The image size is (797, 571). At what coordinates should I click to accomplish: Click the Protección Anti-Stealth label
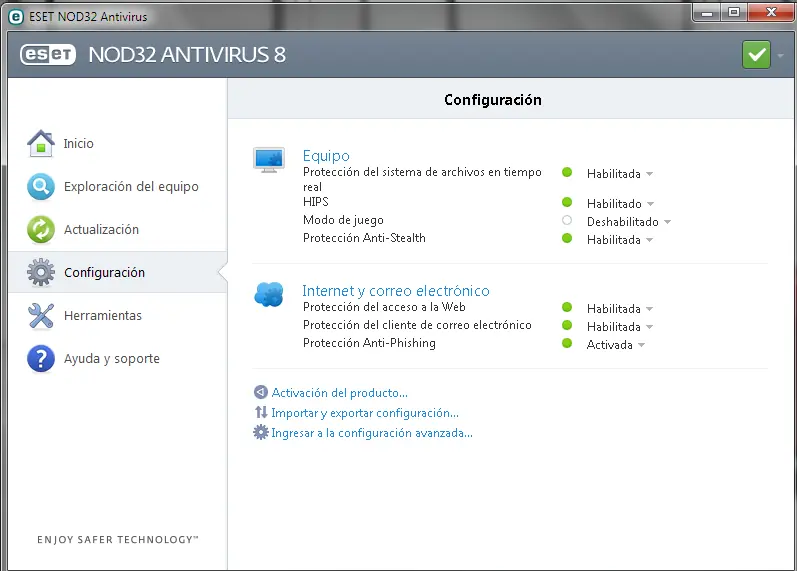364,237
